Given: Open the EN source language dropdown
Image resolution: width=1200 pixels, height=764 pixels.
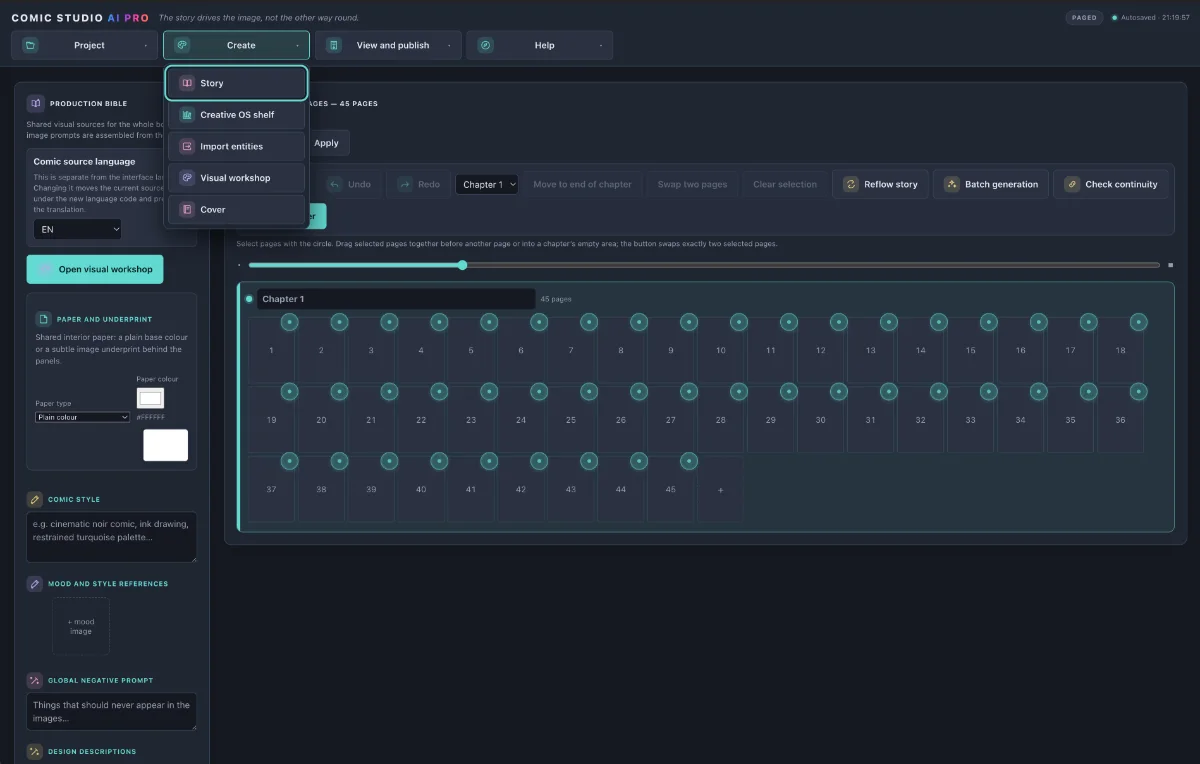Looking at the screenshot, I should [78, 229].
